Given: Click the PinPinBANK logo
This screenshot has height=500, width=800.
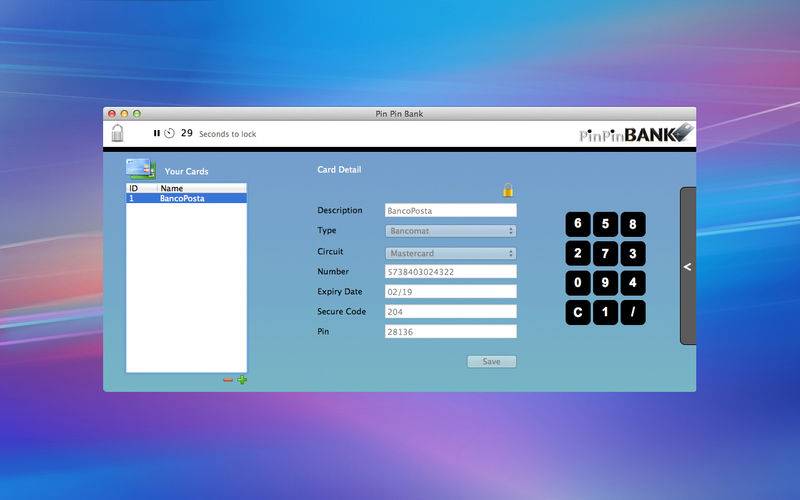Looking at the screenshot, I should coord(636,134).
